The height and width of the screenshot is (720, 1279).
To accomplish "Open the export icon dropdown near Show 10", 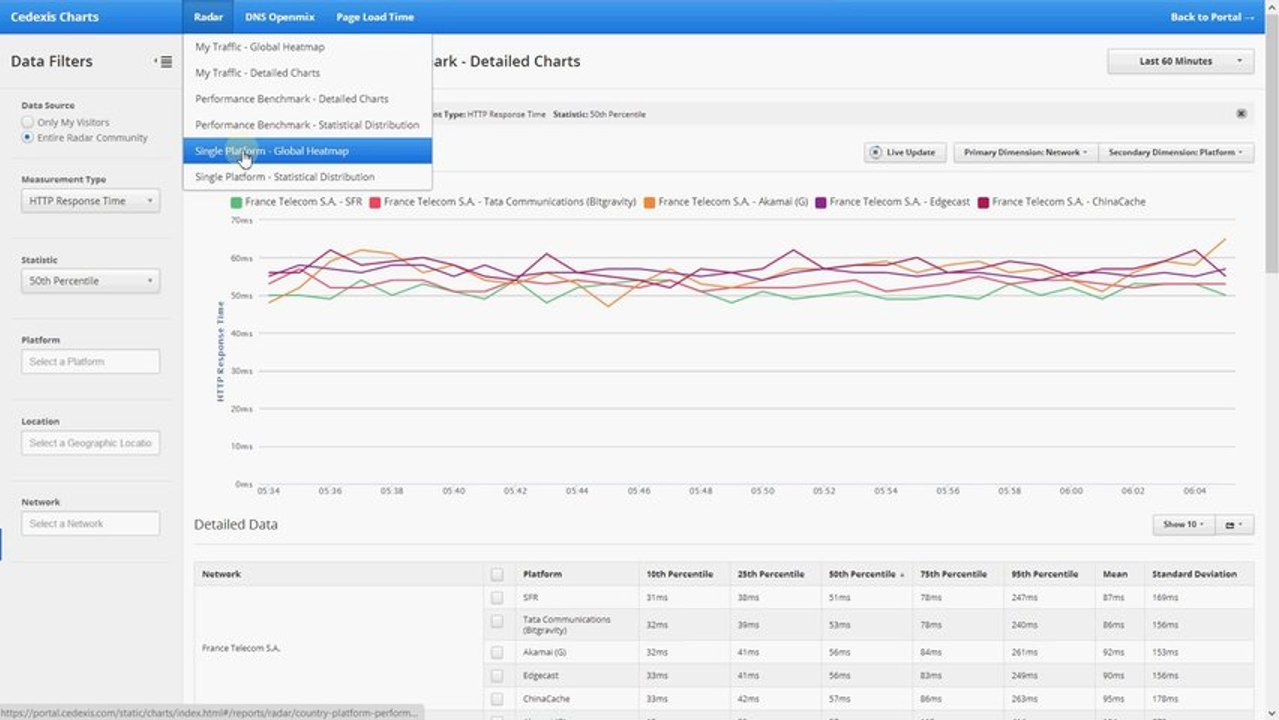I will click(x=1234, y=524).
